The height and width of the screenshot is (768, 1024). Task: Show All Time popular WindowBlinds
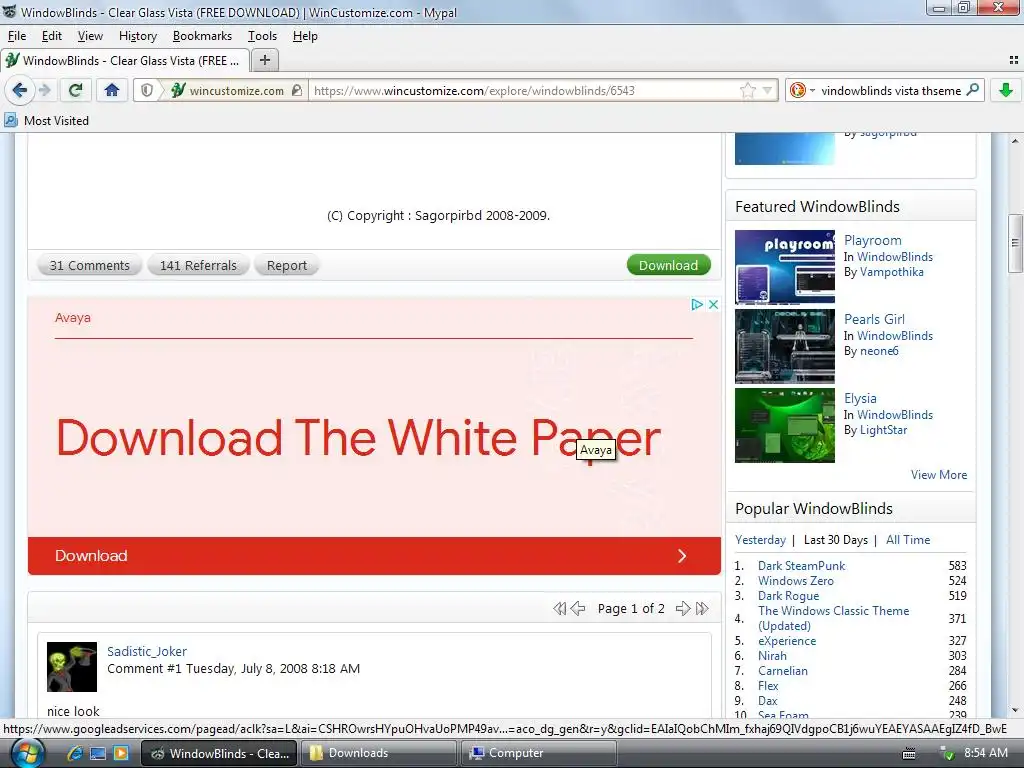(908, 539)
